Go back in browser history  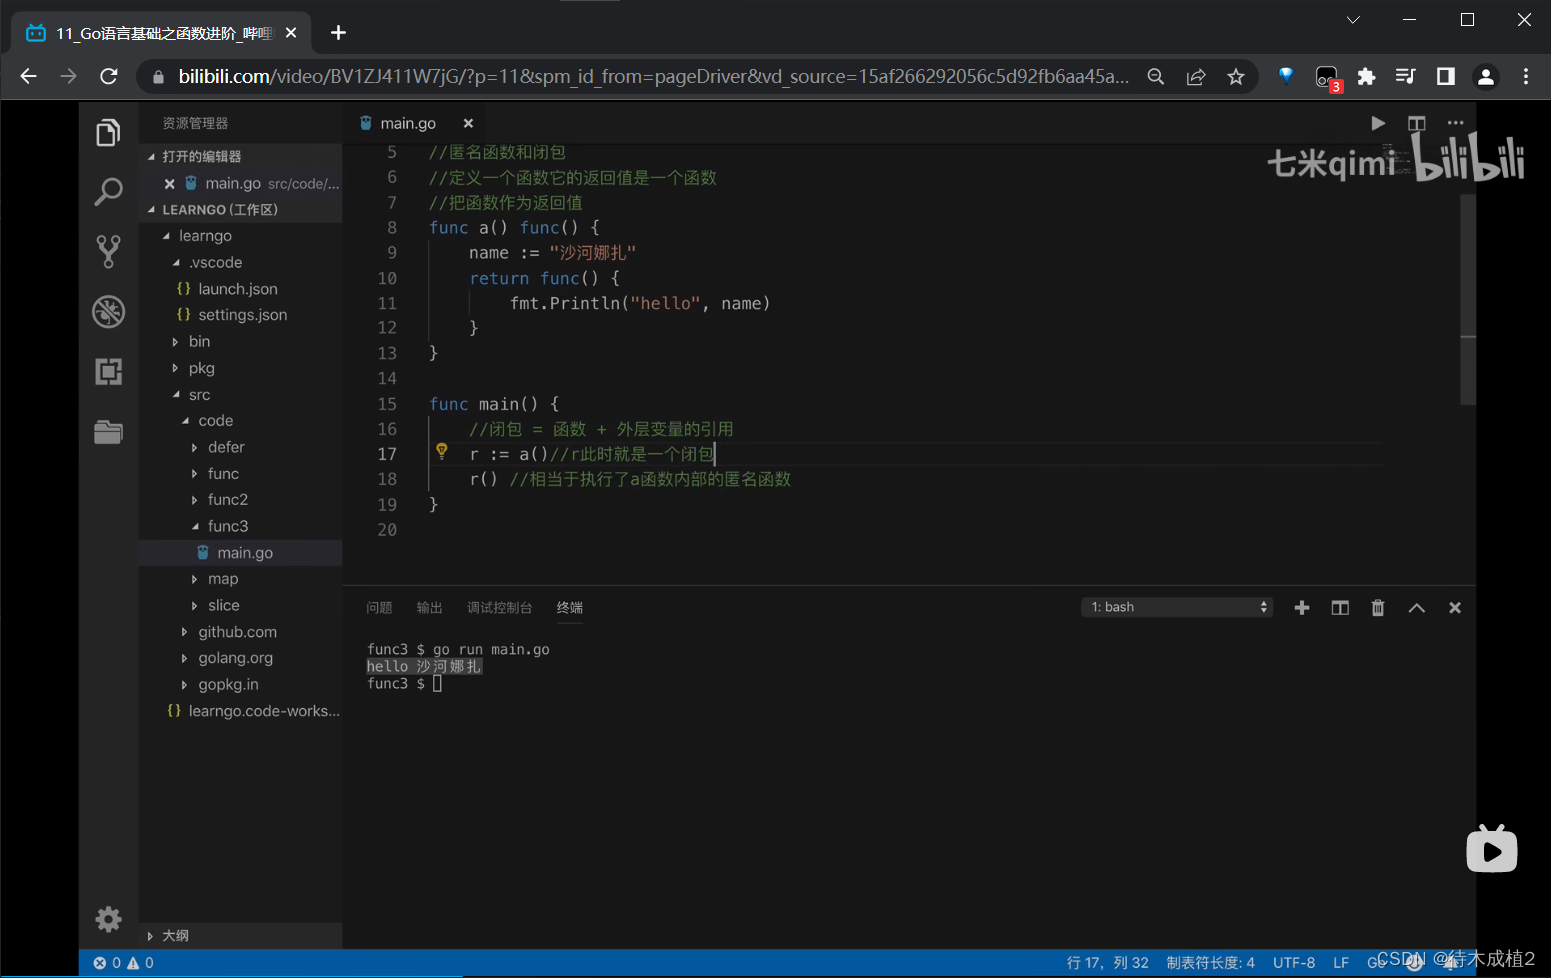tap(28, 76)
